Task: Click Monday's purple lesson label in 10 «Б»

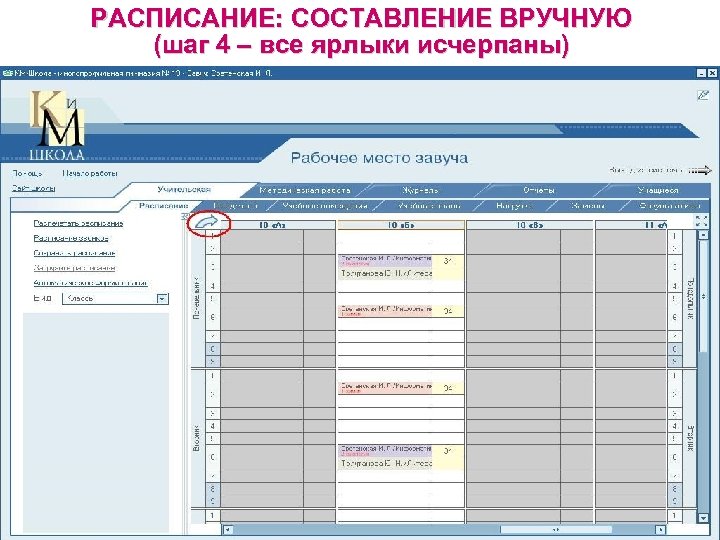Action: [385, 261]
